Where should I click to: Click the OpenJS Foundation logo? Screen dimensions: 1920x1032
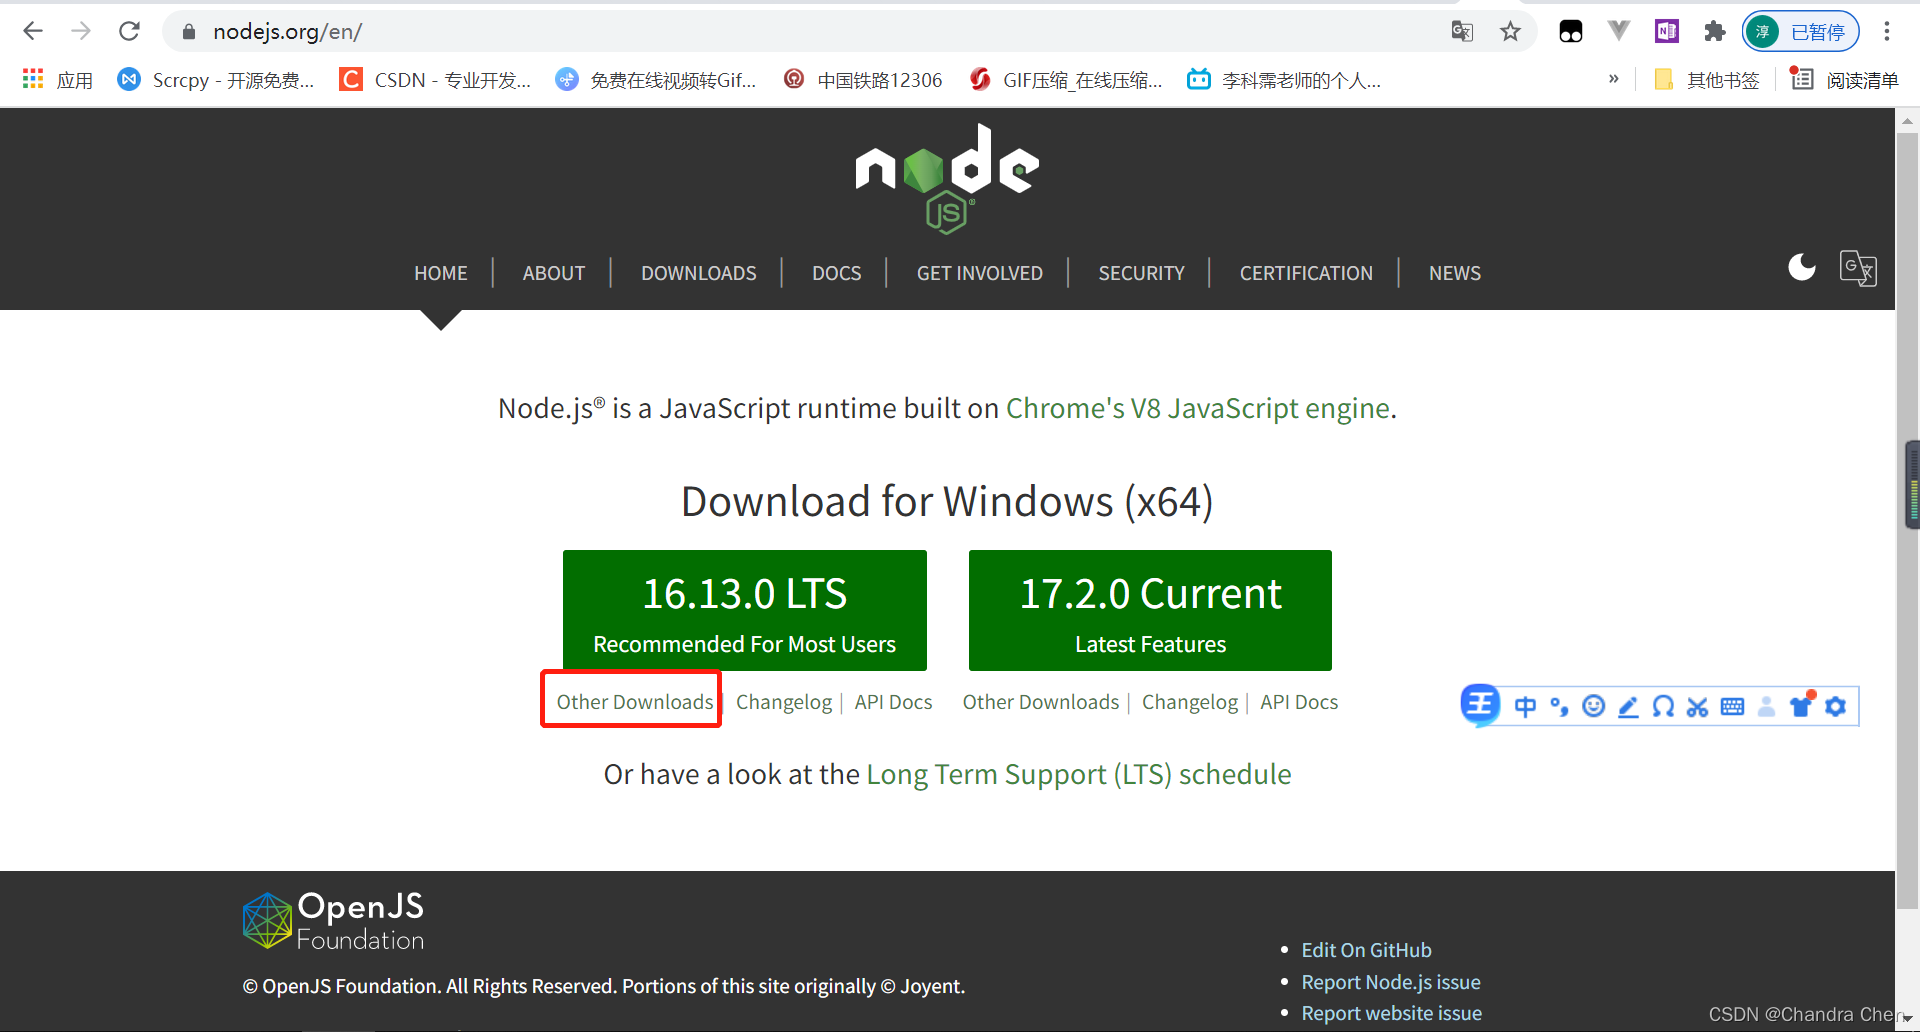[333, 920]
